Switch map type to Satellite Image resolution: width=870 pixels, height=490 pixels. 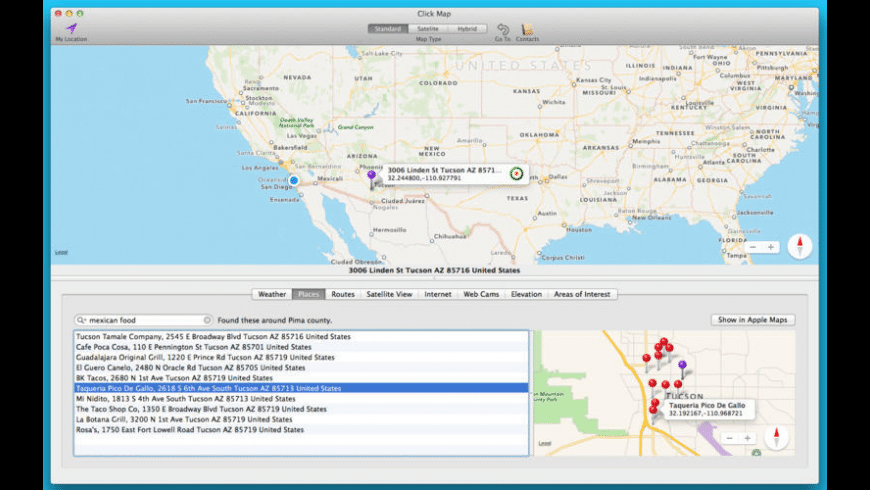(x=428, y=28)
